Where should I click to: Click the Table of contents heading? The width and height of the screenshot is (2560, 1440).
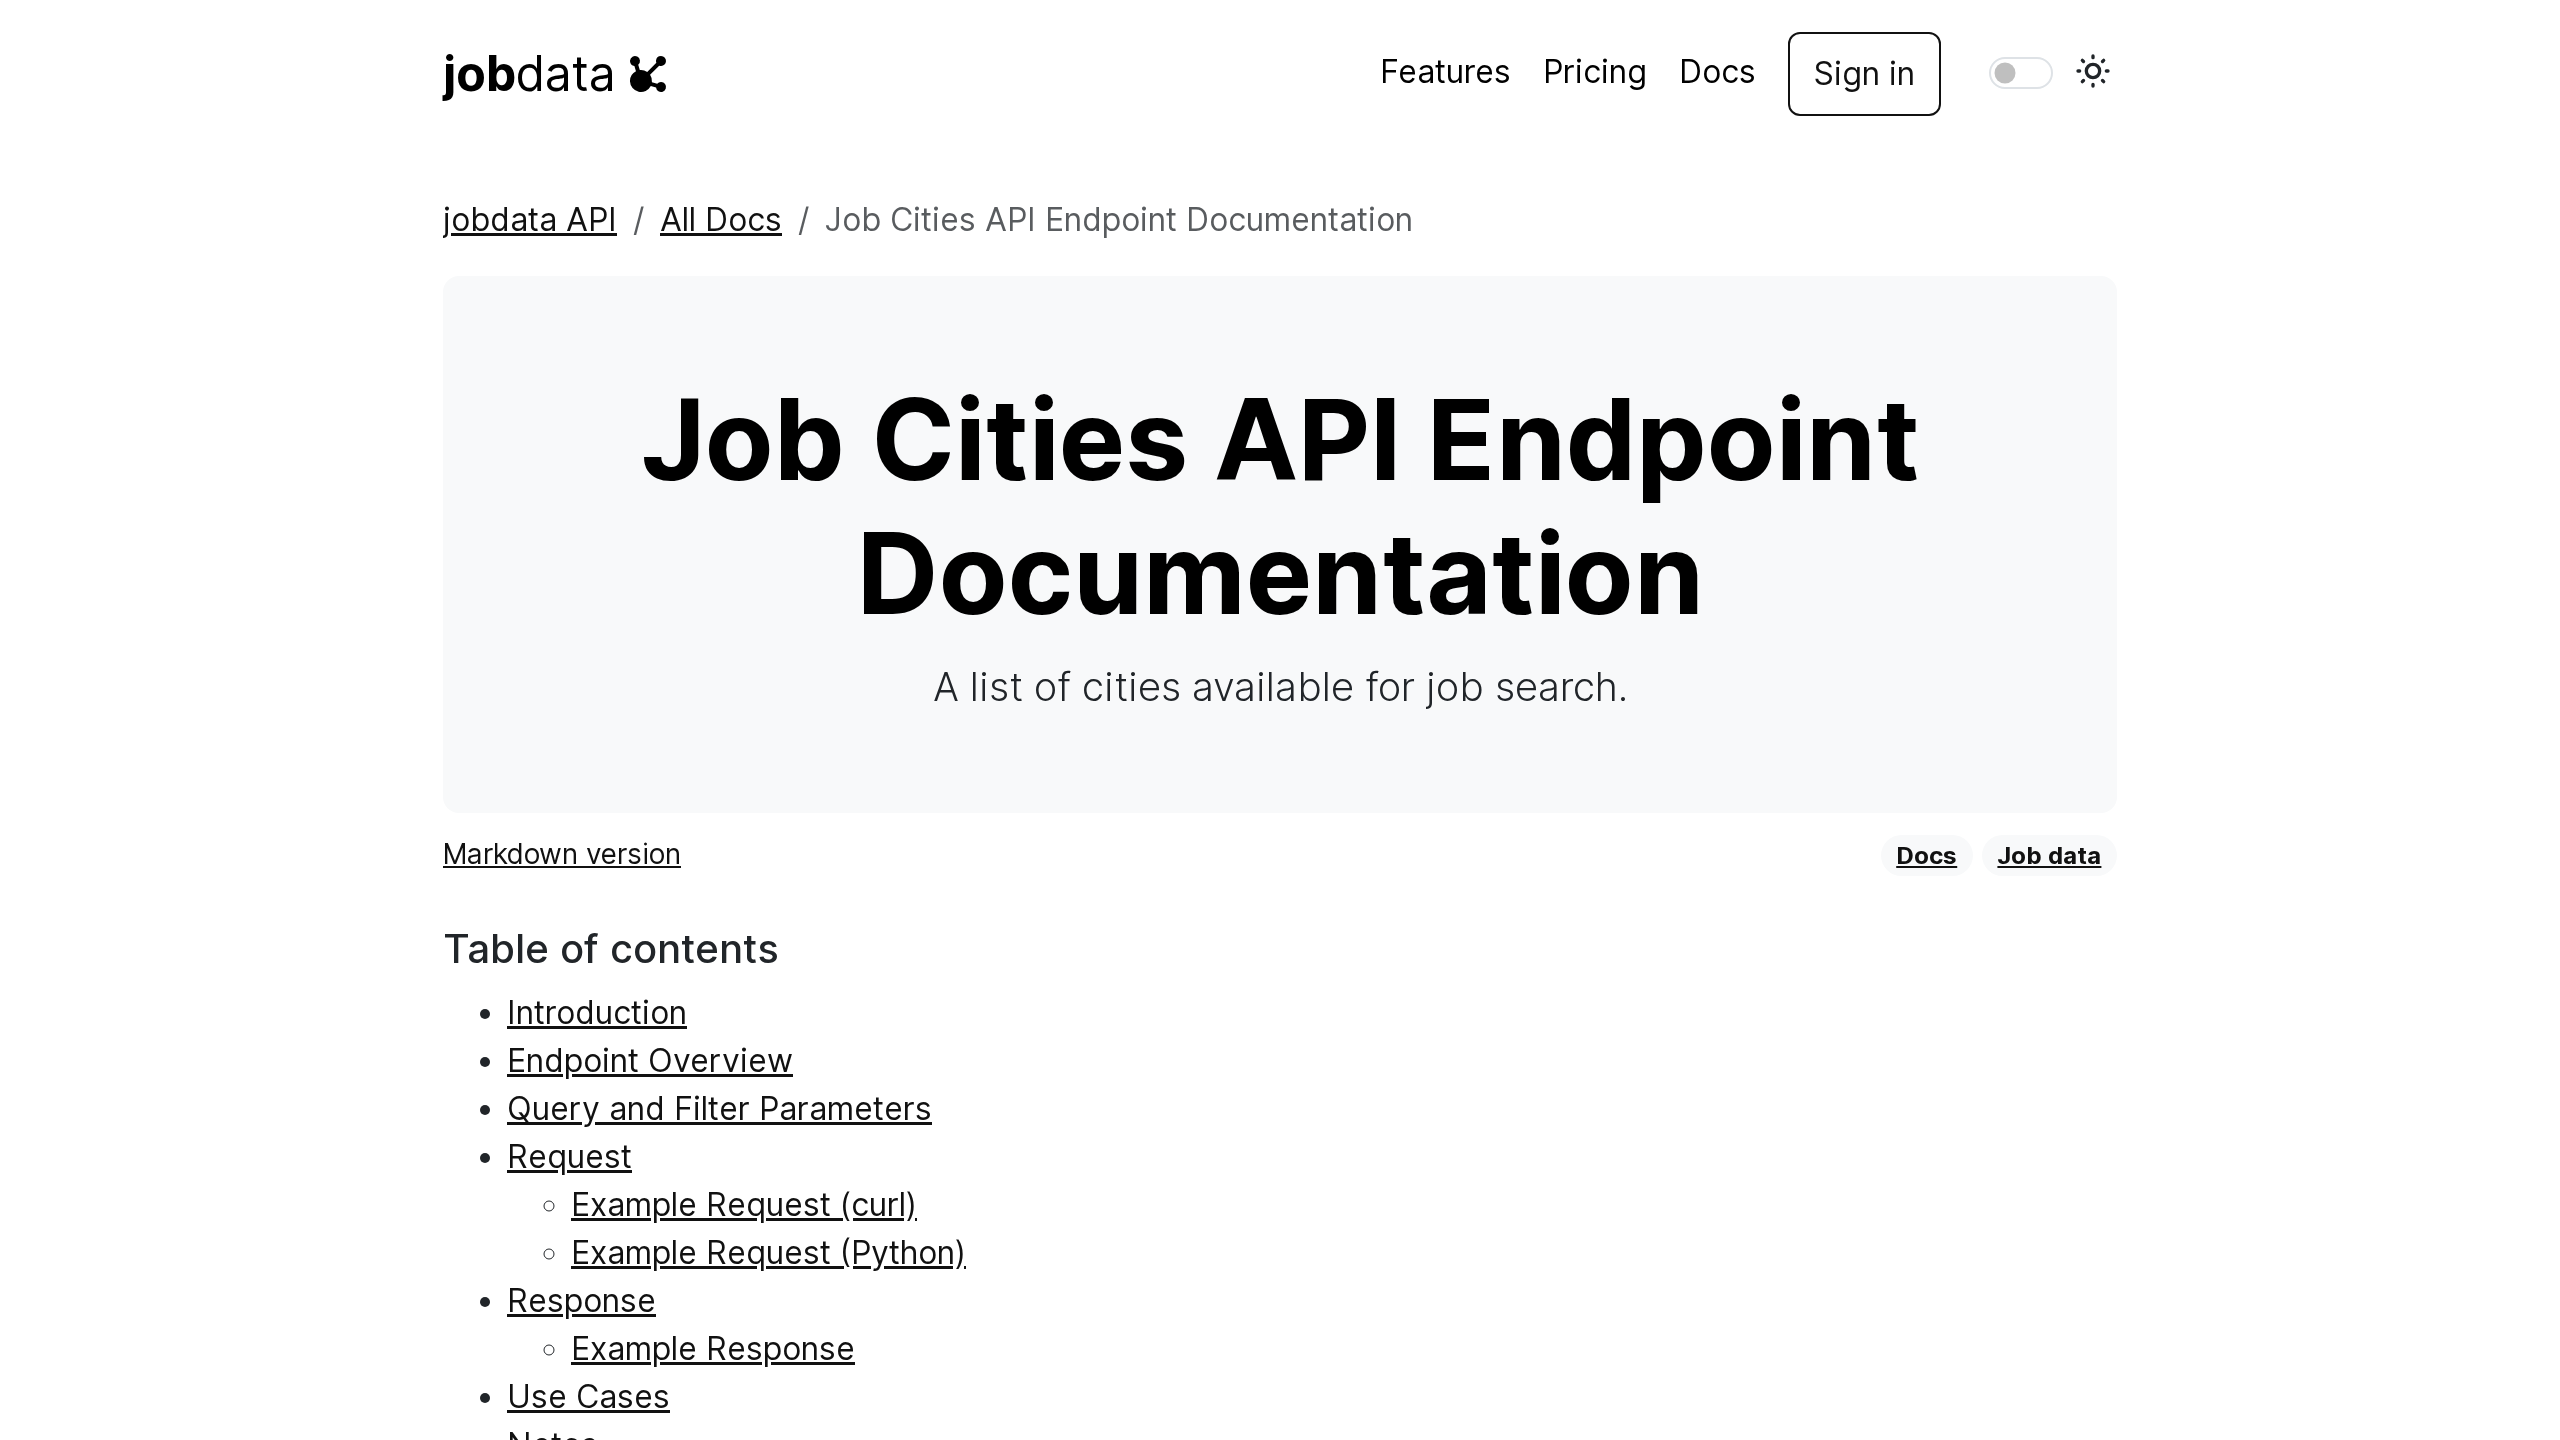click(x=610, y=949)
